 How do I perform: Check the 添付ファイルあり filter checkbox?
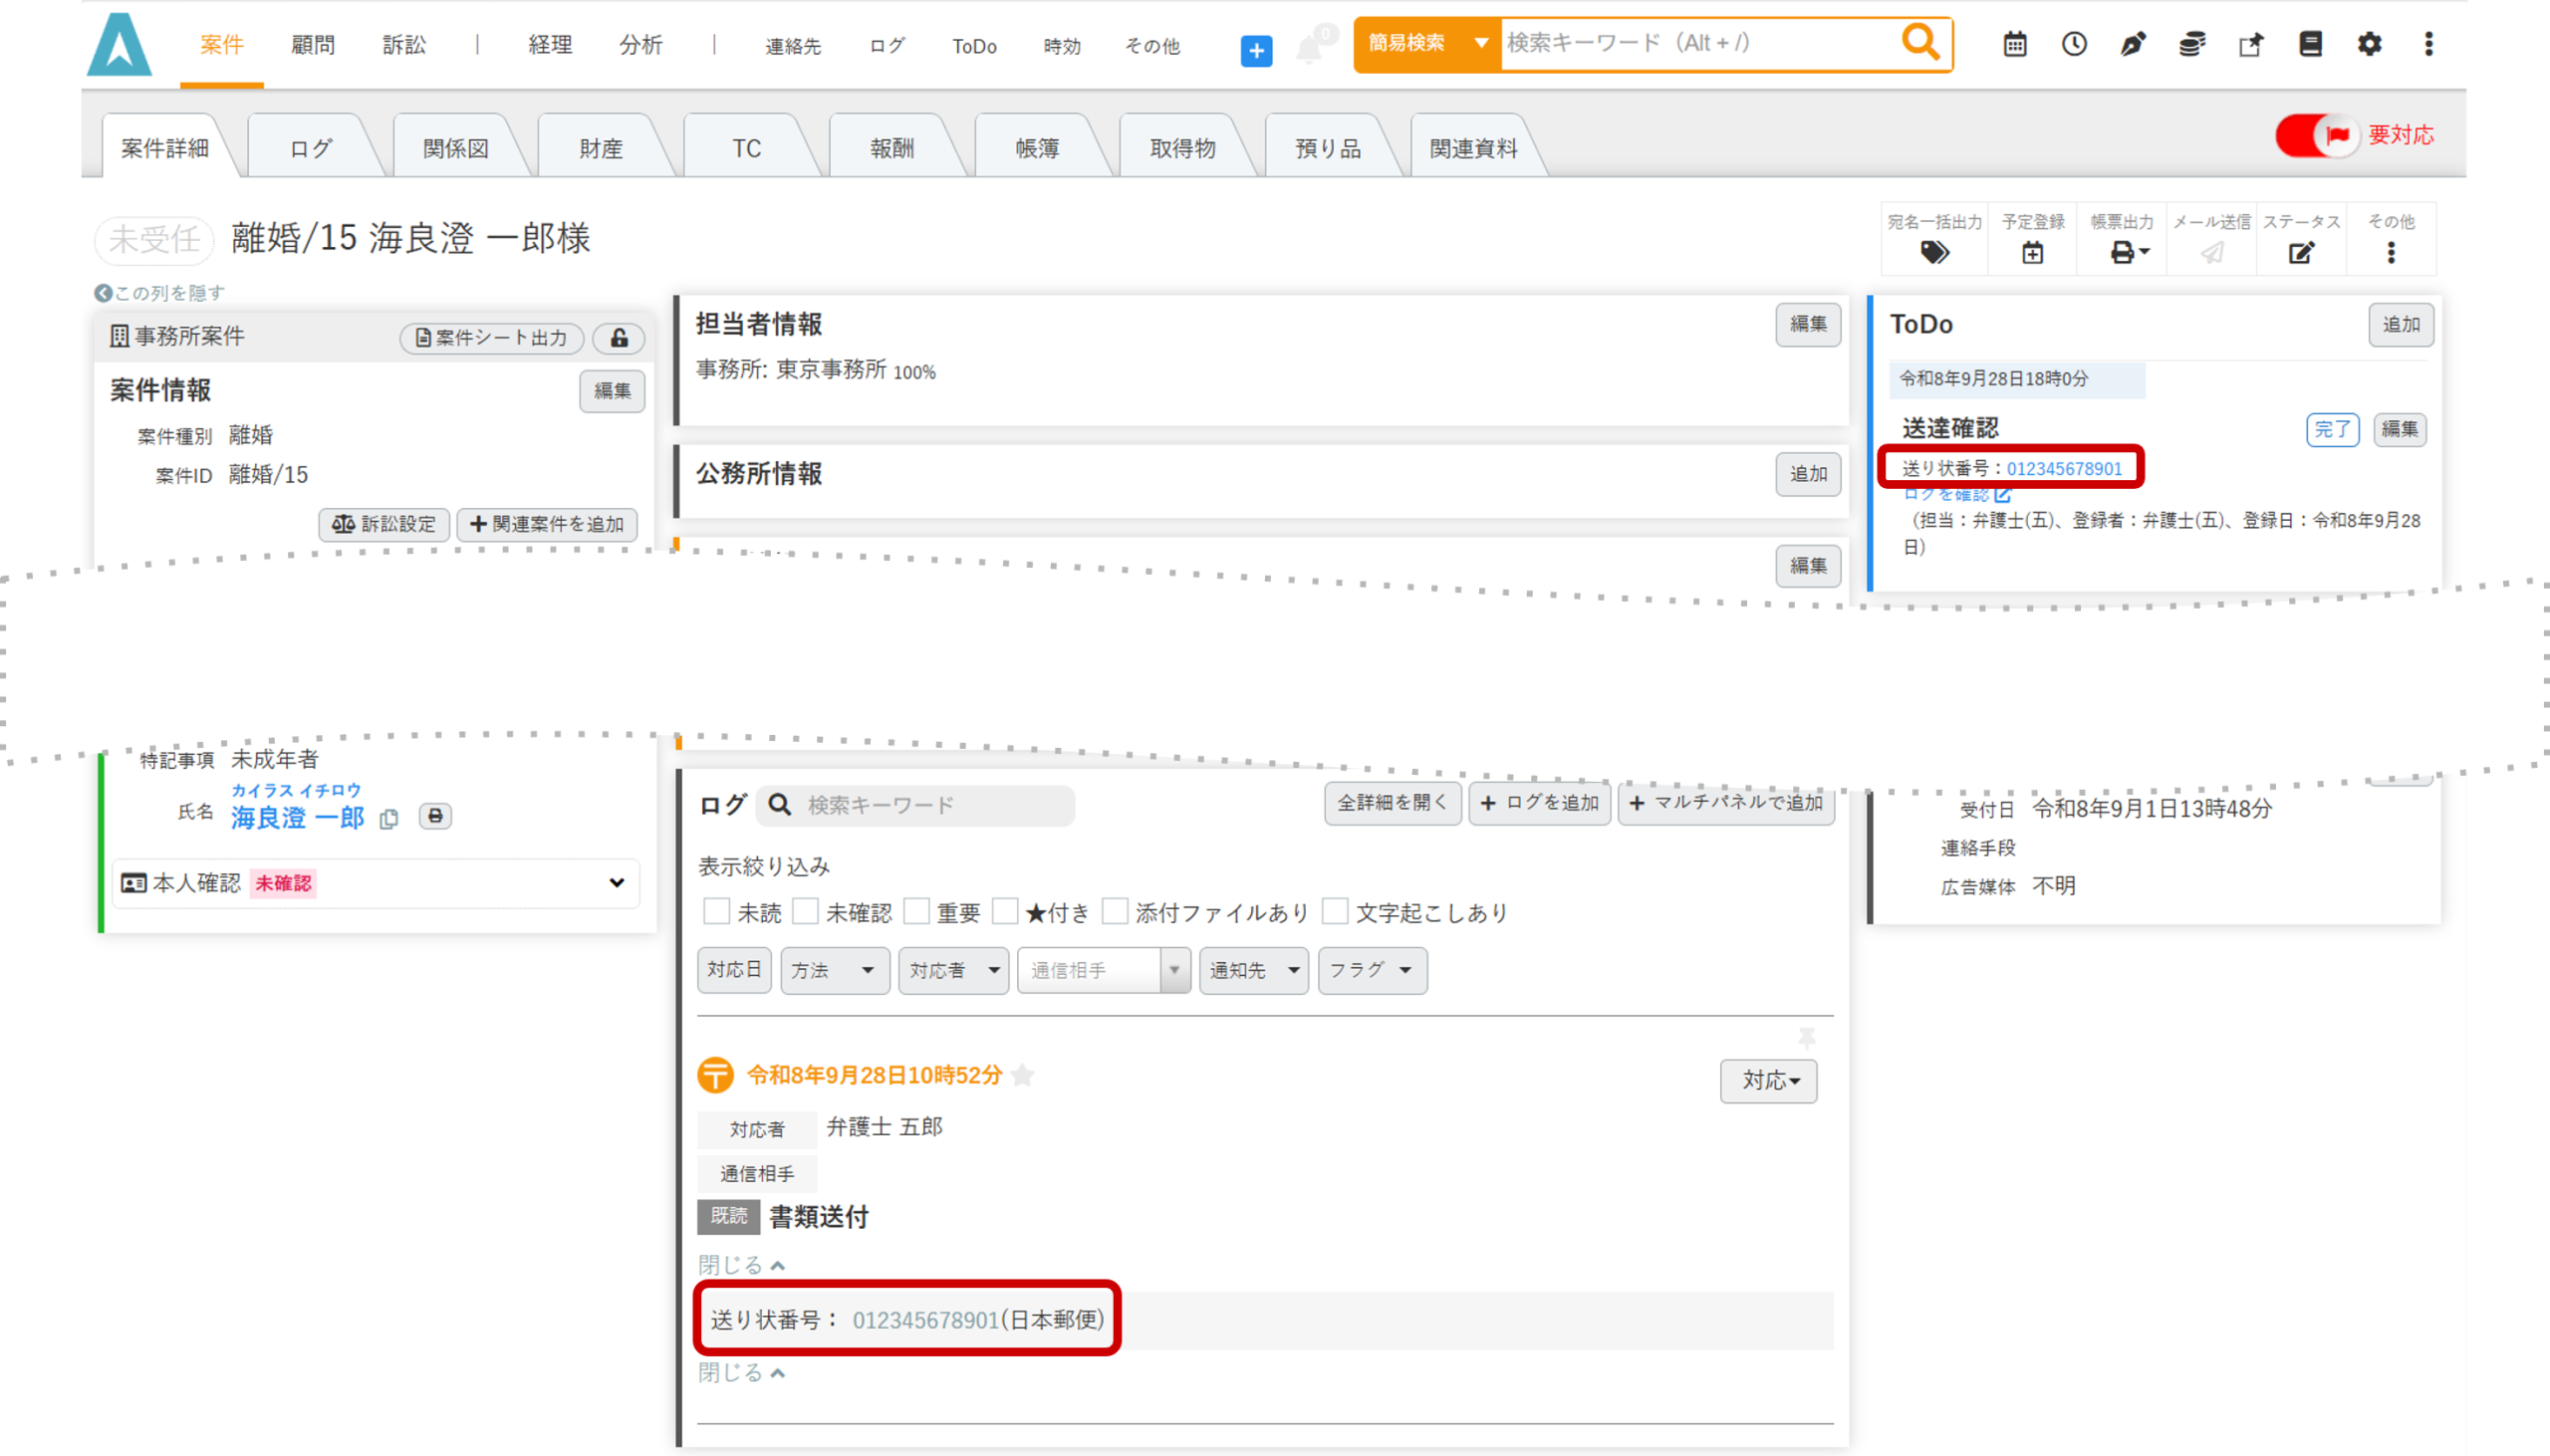coord(1115,911)
